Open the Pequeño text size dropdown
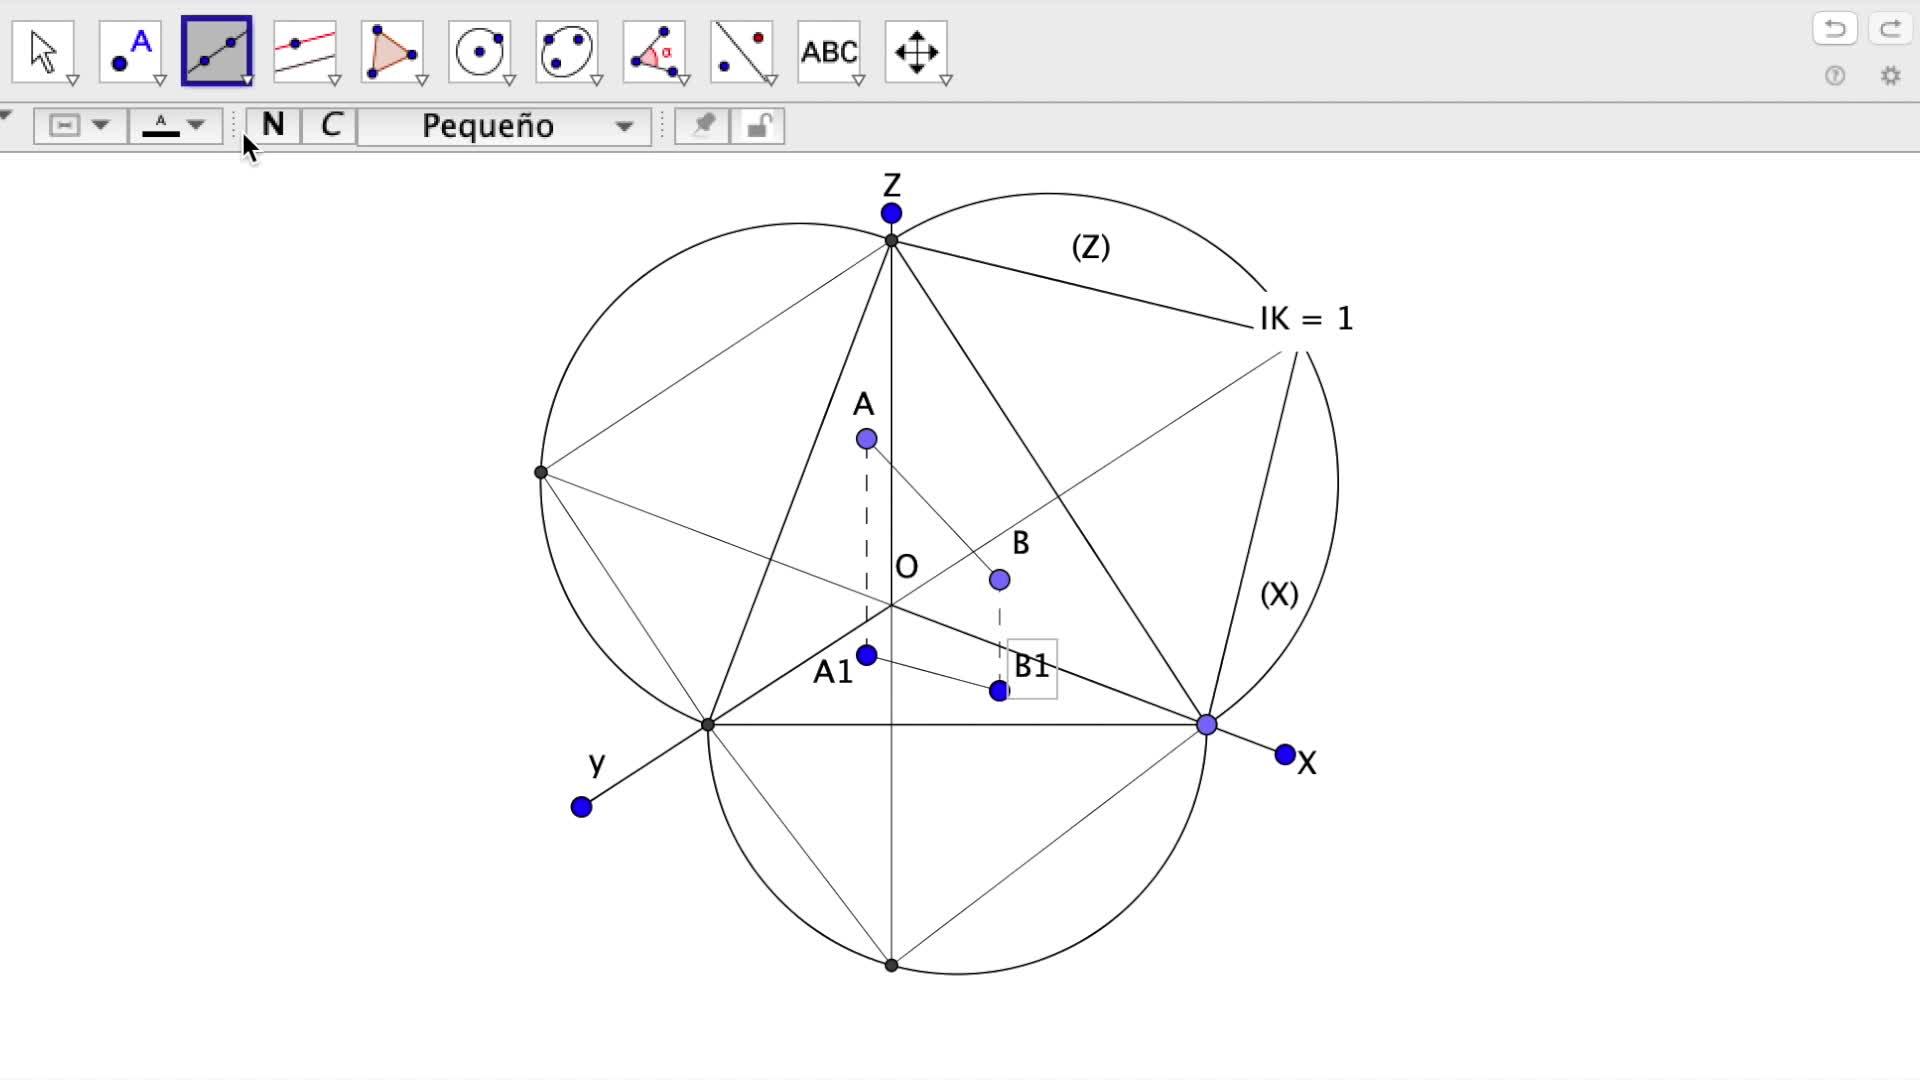 (x=505, y=126)
